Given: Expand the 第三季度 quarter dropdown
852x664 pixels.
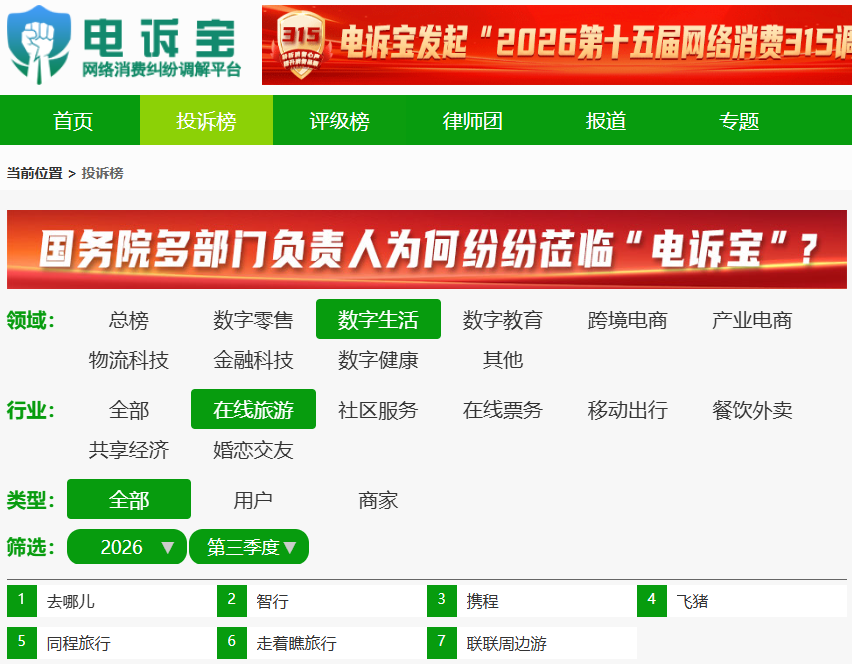Looking at the screenshot, I should click(249, 547).
